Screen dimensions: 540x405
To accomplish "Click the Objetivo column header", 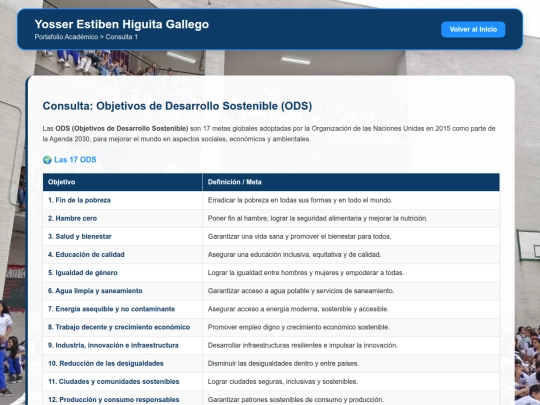I will (123, 182).
